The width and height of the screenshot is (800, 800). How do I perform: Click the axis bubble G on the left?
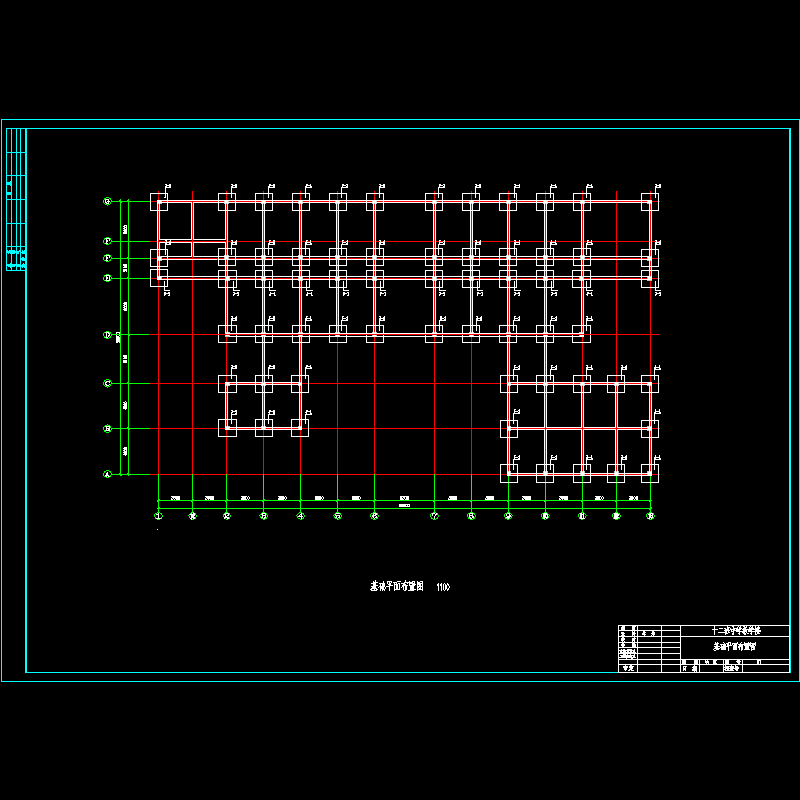[108, 201]
